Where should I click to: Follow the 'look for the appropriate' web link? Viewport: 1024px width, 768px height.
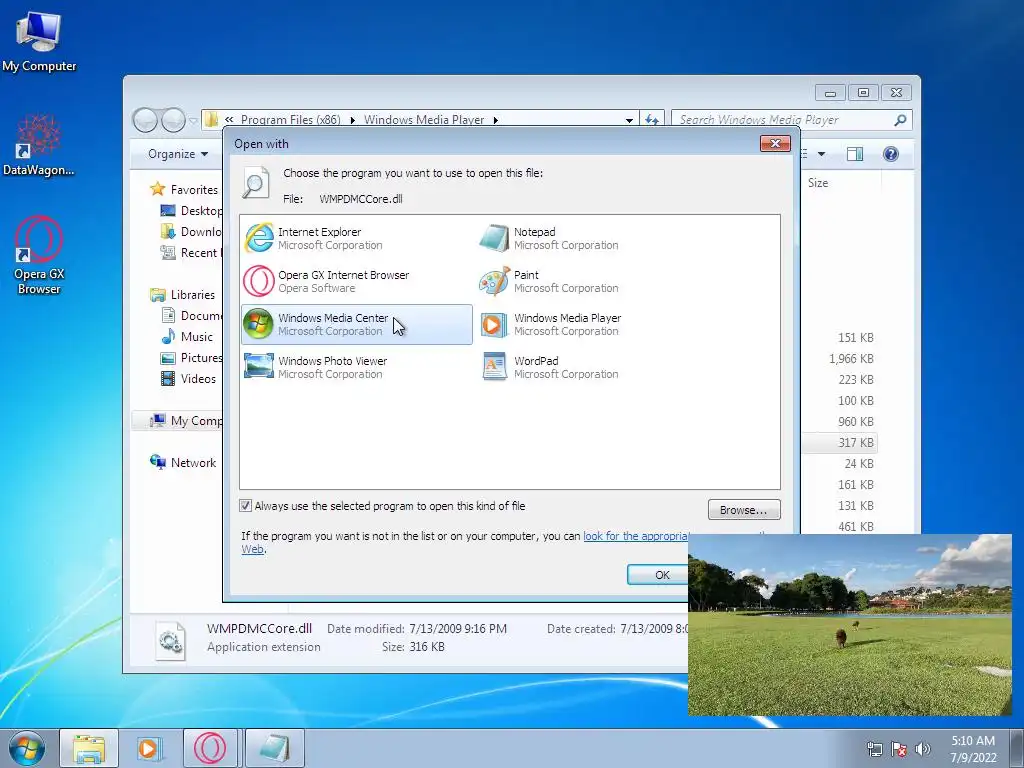pyautogui.click(x=636, y=536)
